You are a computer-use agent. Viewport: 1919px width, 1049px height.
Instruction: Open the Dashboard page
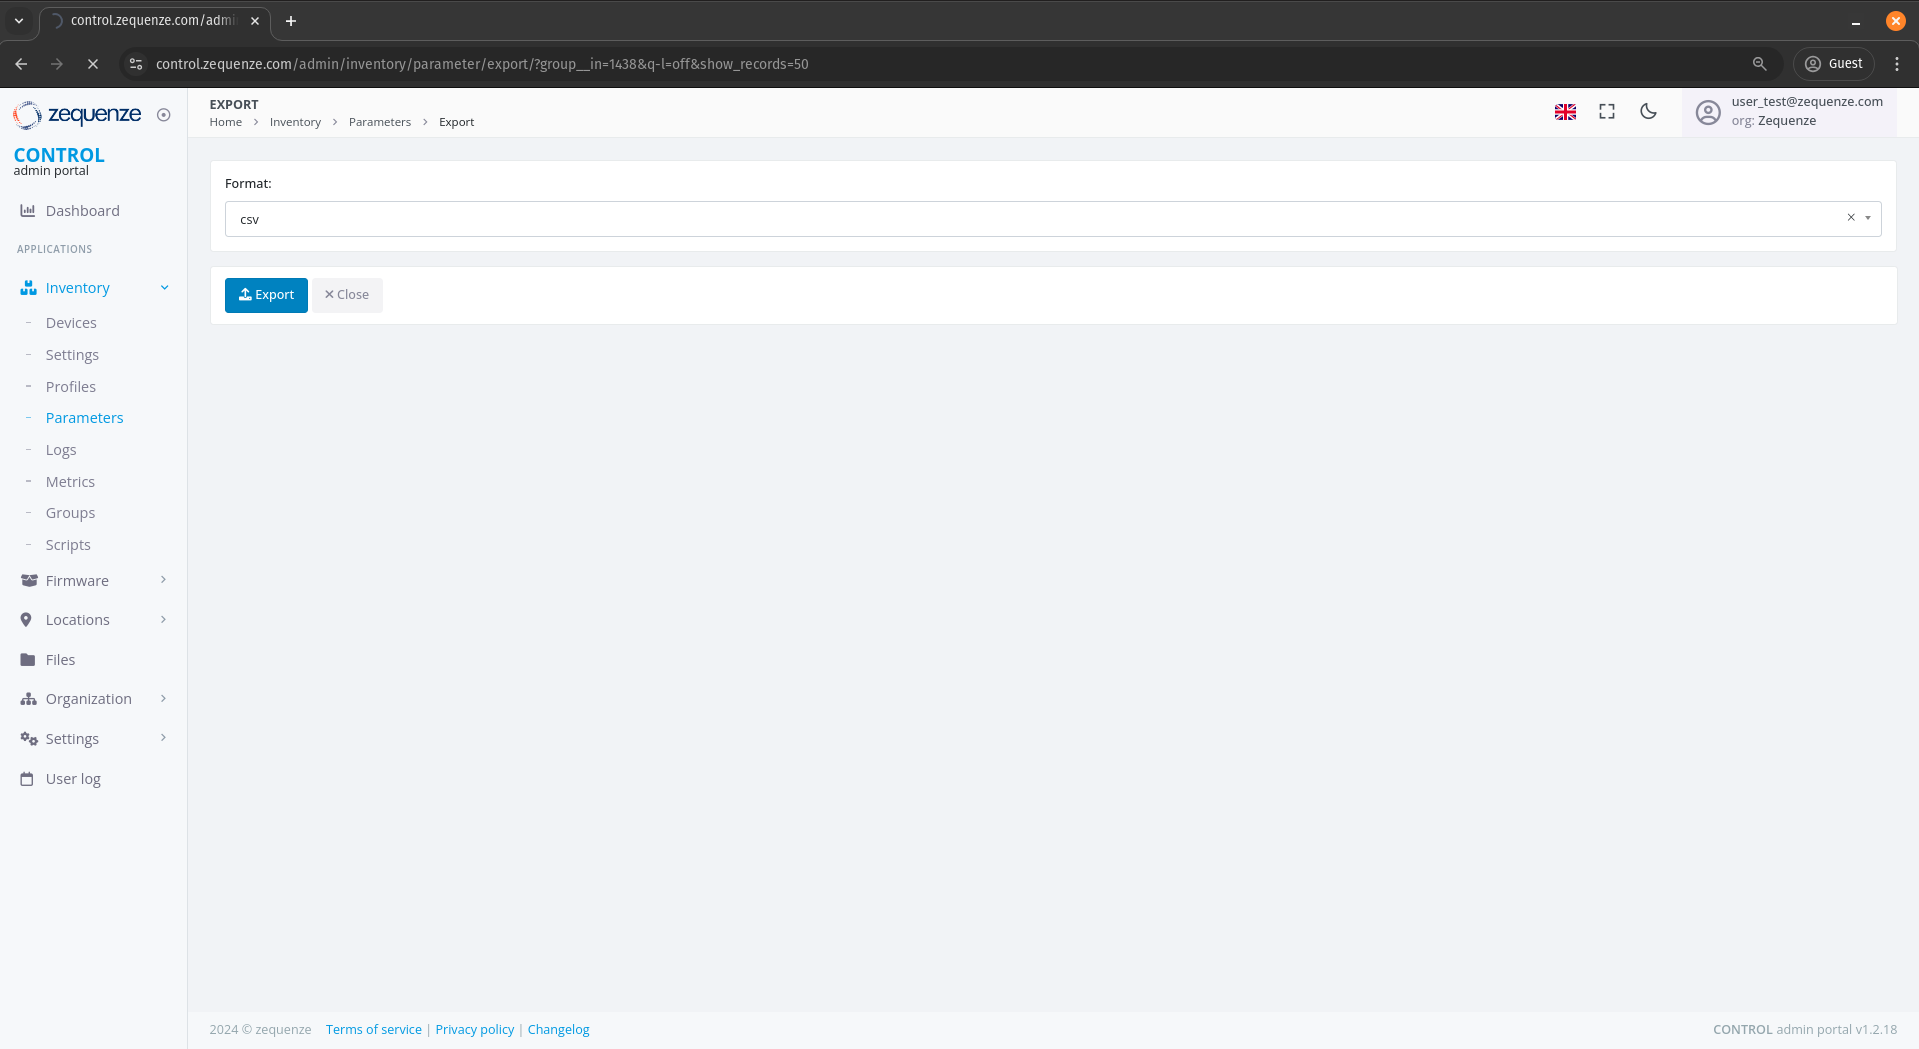[82, 211]
